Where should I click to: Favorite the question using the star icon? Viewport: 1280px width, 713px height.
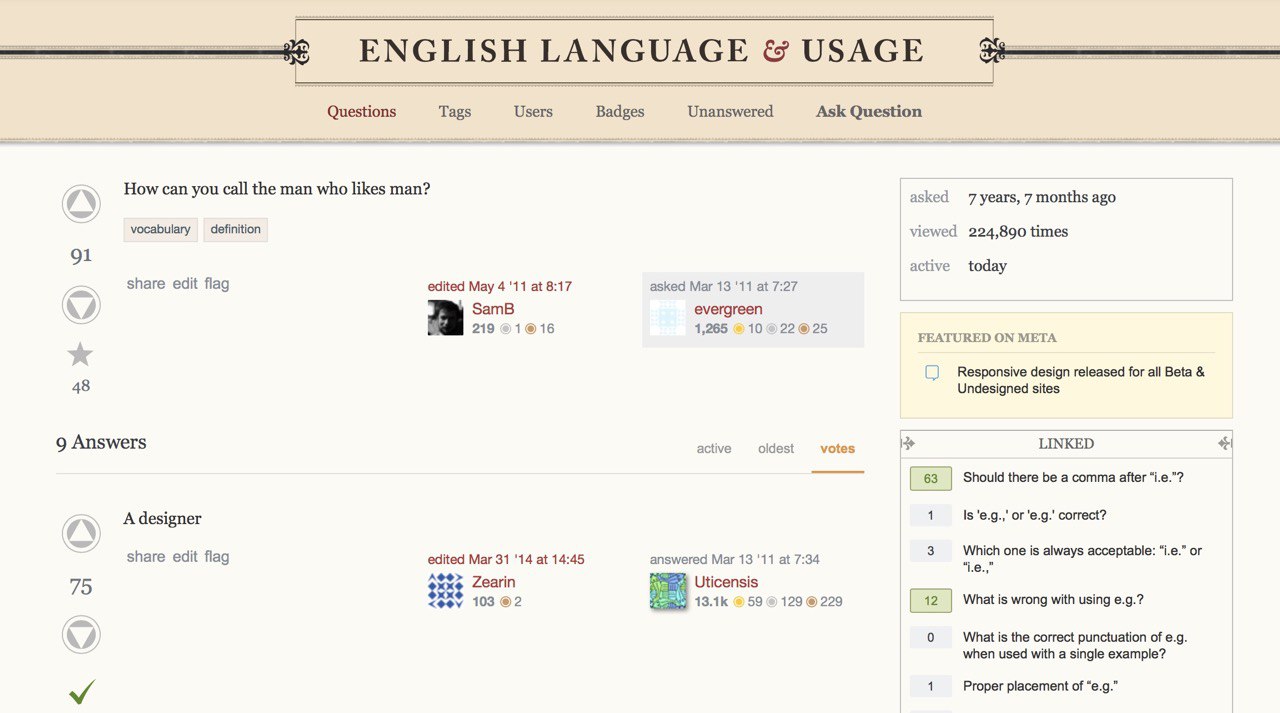click(80, 354)
